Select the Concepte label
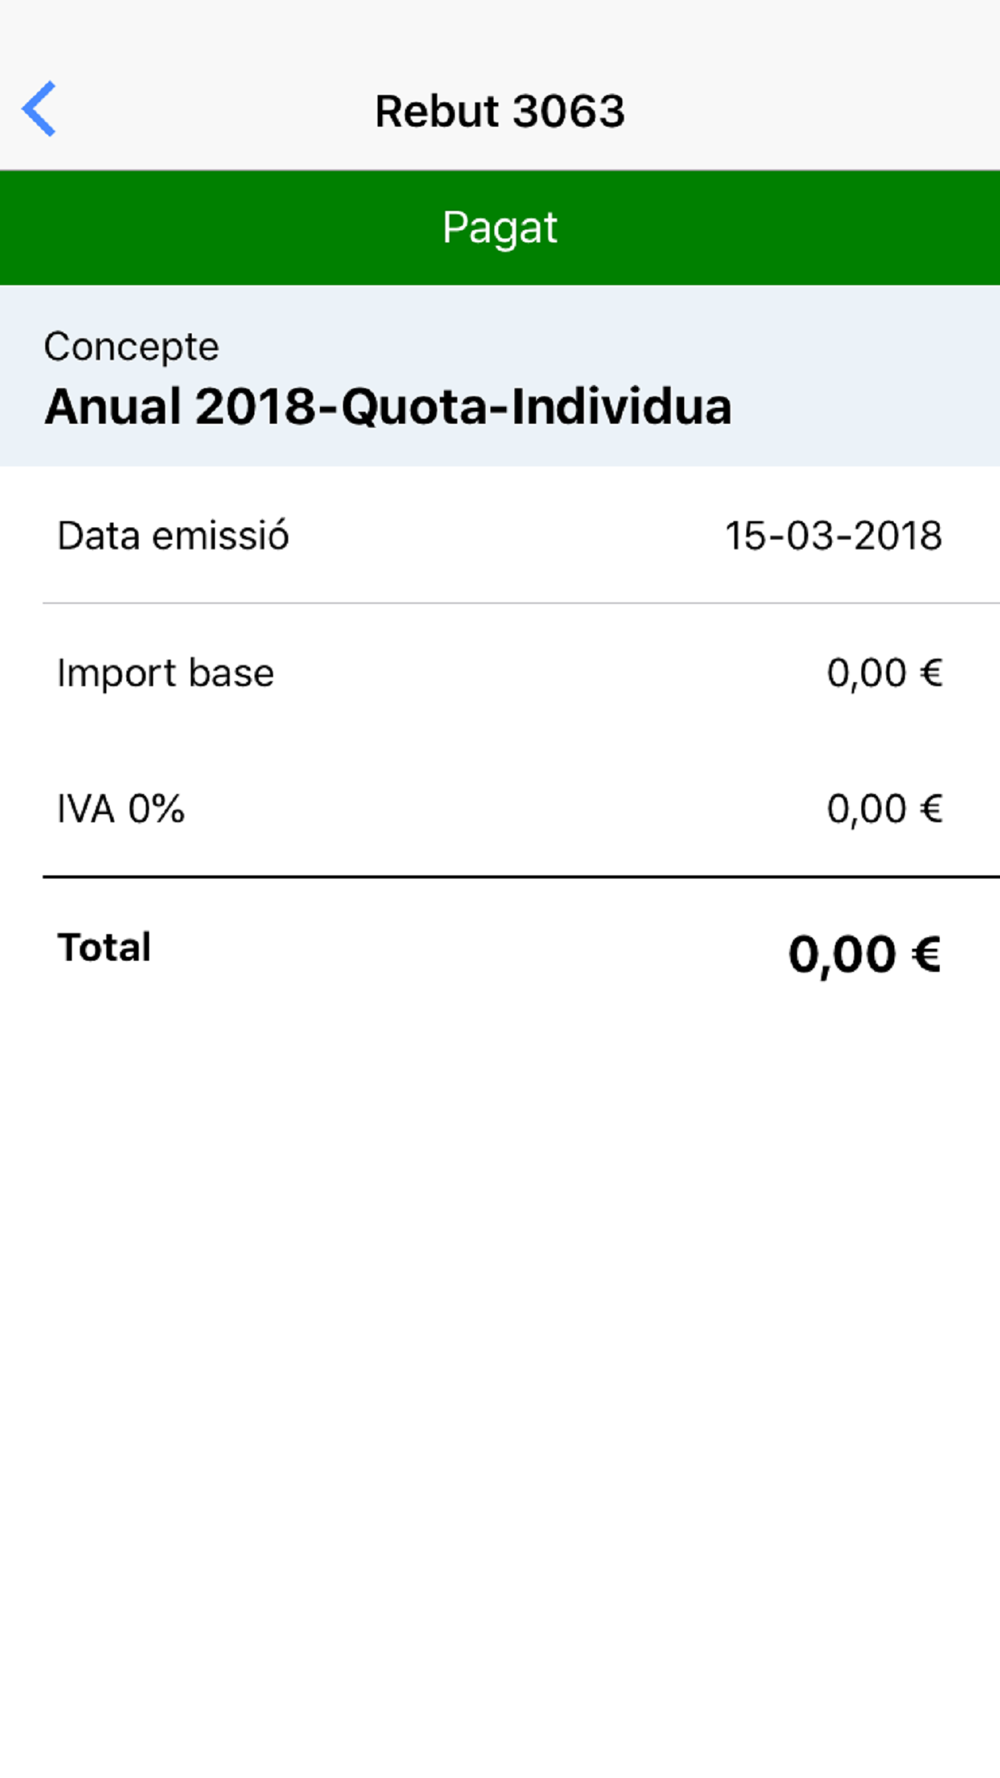The width and height of the screenshot is (1000, 1778). tap(131, 347)
